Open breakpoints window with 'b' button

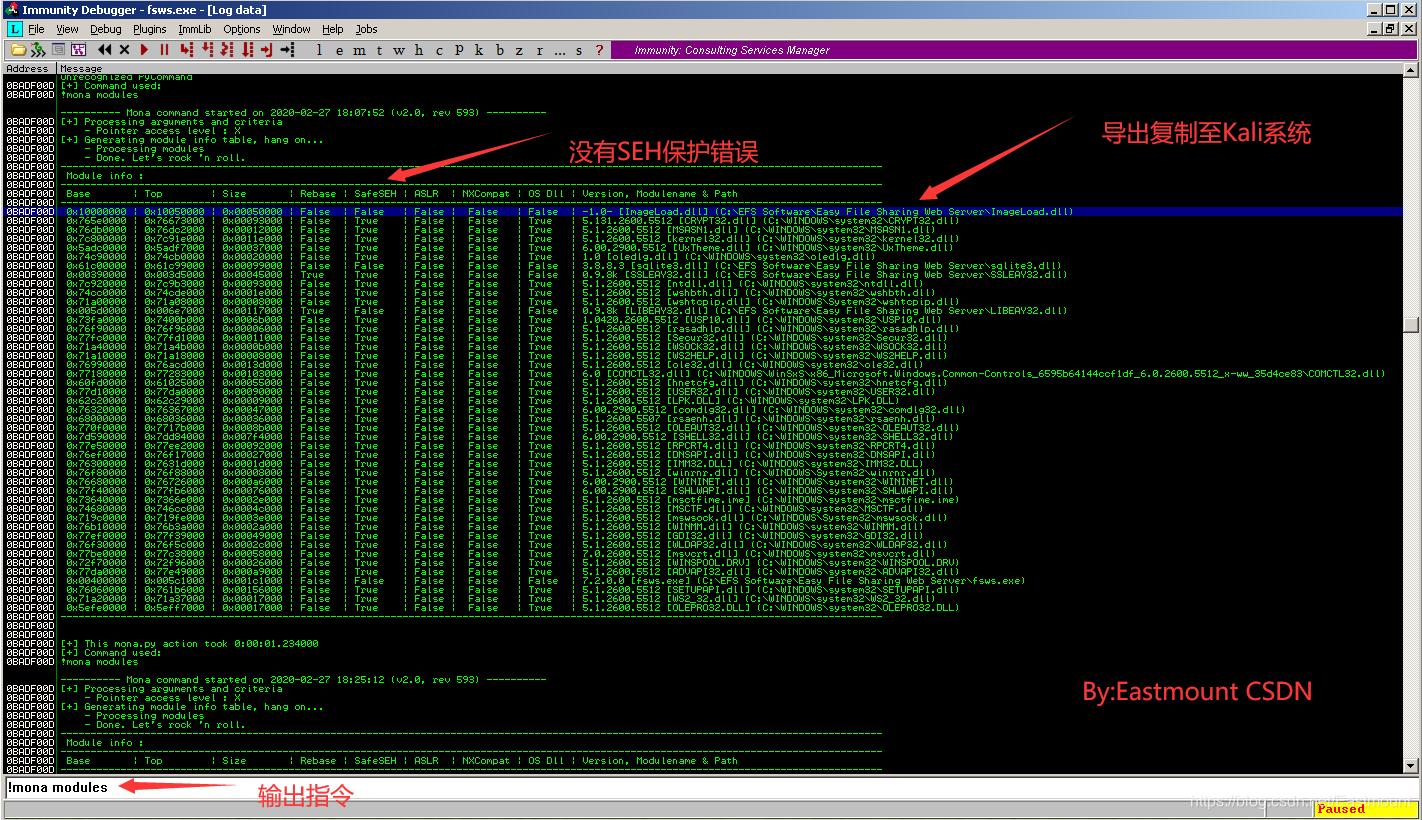[500, 50]
